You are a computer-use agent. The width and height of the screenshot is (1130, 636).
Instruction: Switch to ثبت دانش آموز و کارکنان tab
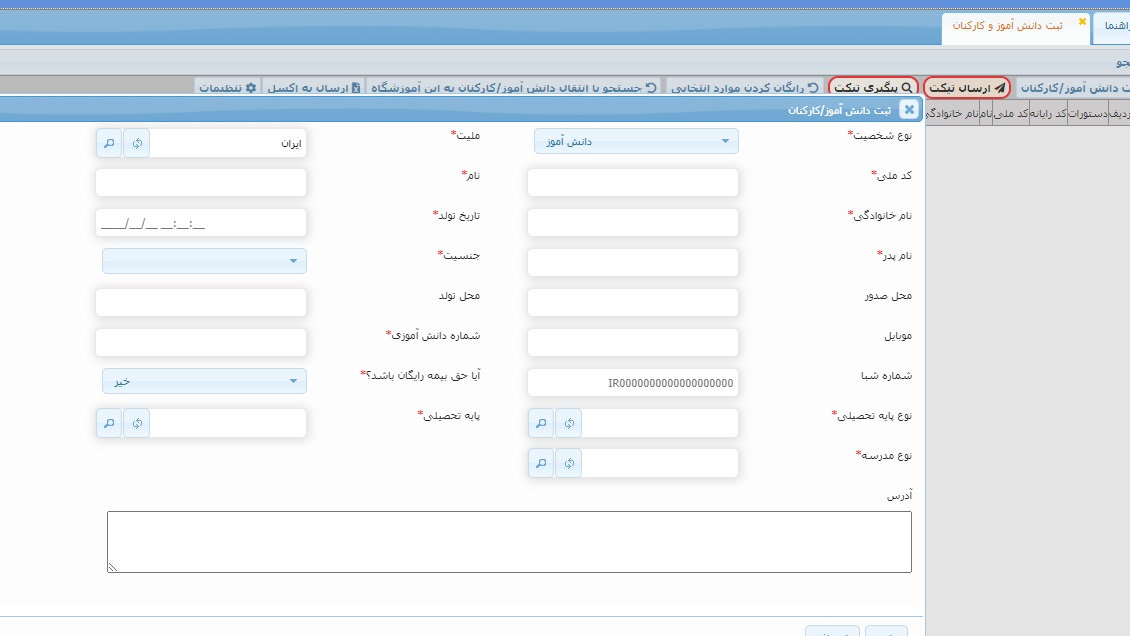1012,26
